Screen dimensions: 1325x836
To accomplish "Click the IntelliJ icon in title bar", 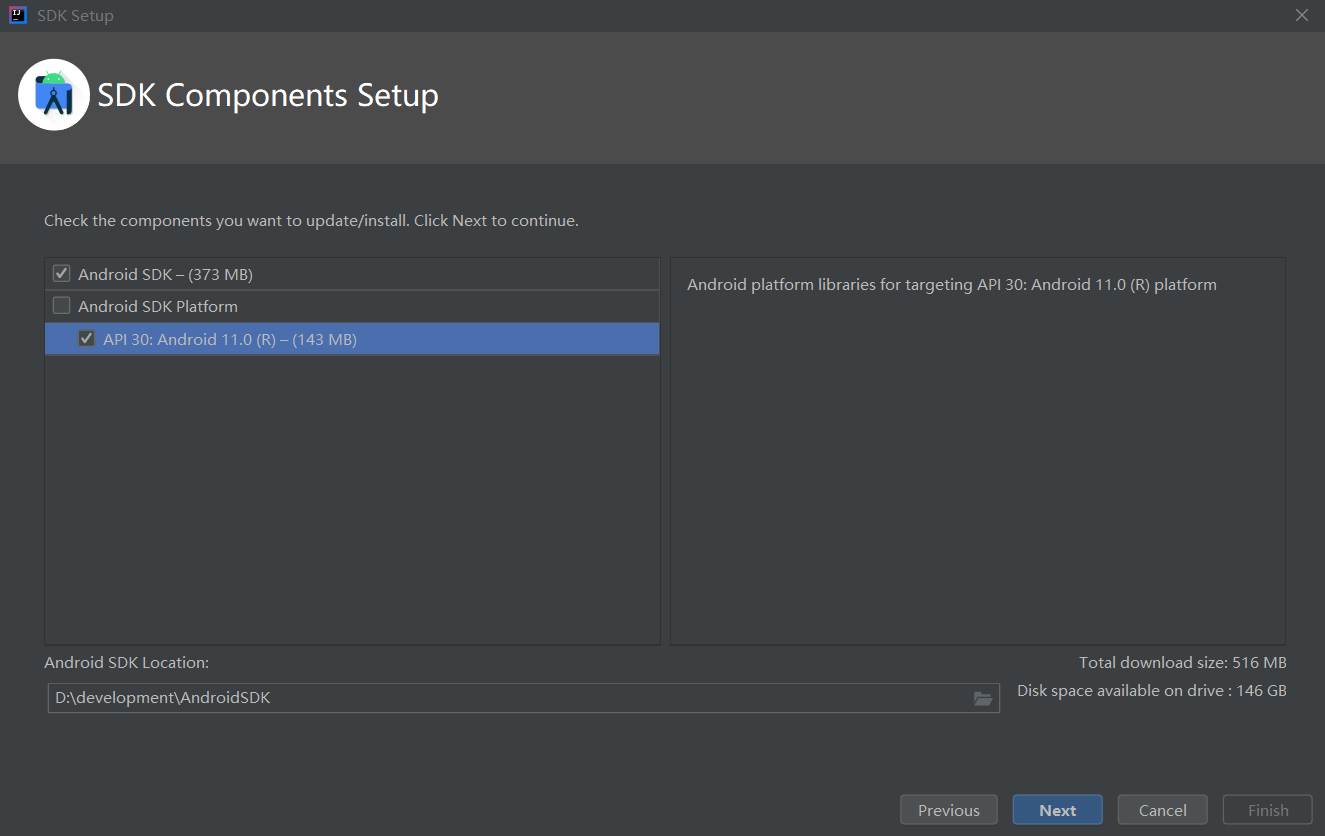I will tap(17, 15).
